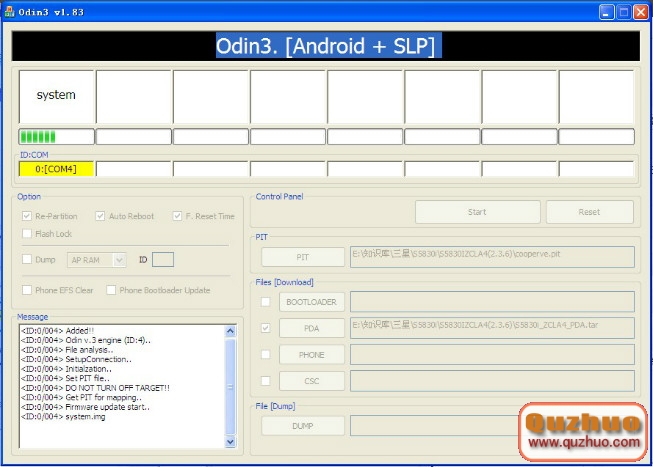Click log line 'Odin v.3 engine (ID:4)..'
653x467 pixels.
(86, 340)
